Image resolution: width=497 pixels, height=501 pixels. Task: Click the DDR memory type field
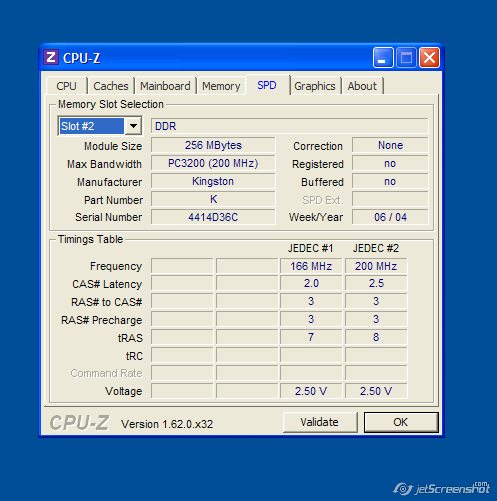pos(289,126)
